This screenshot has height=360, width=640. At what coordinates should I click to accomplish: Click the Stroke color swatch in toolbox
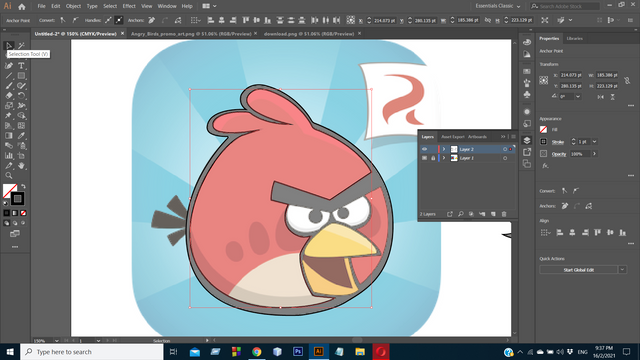pos(18,199)
